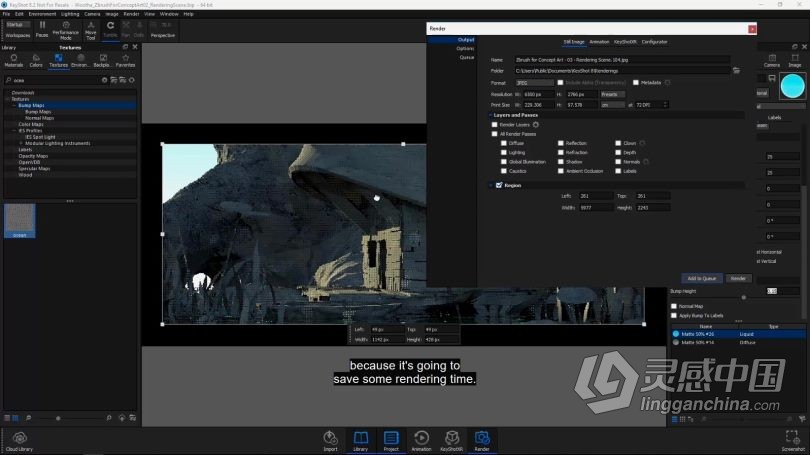
Task: Open the Camera menu
Action: click(x=92, y=14)
